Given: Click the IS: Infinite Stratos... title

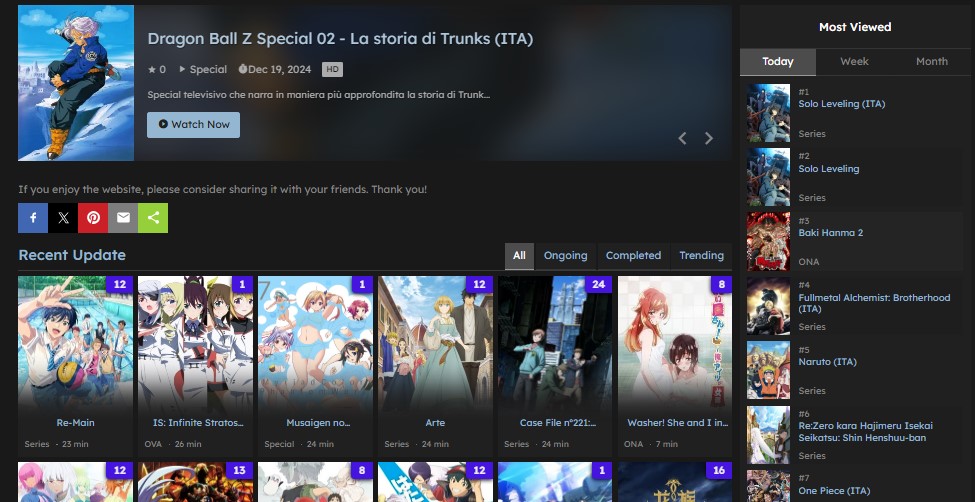Looking at the screenshot, I should [198, 422].
